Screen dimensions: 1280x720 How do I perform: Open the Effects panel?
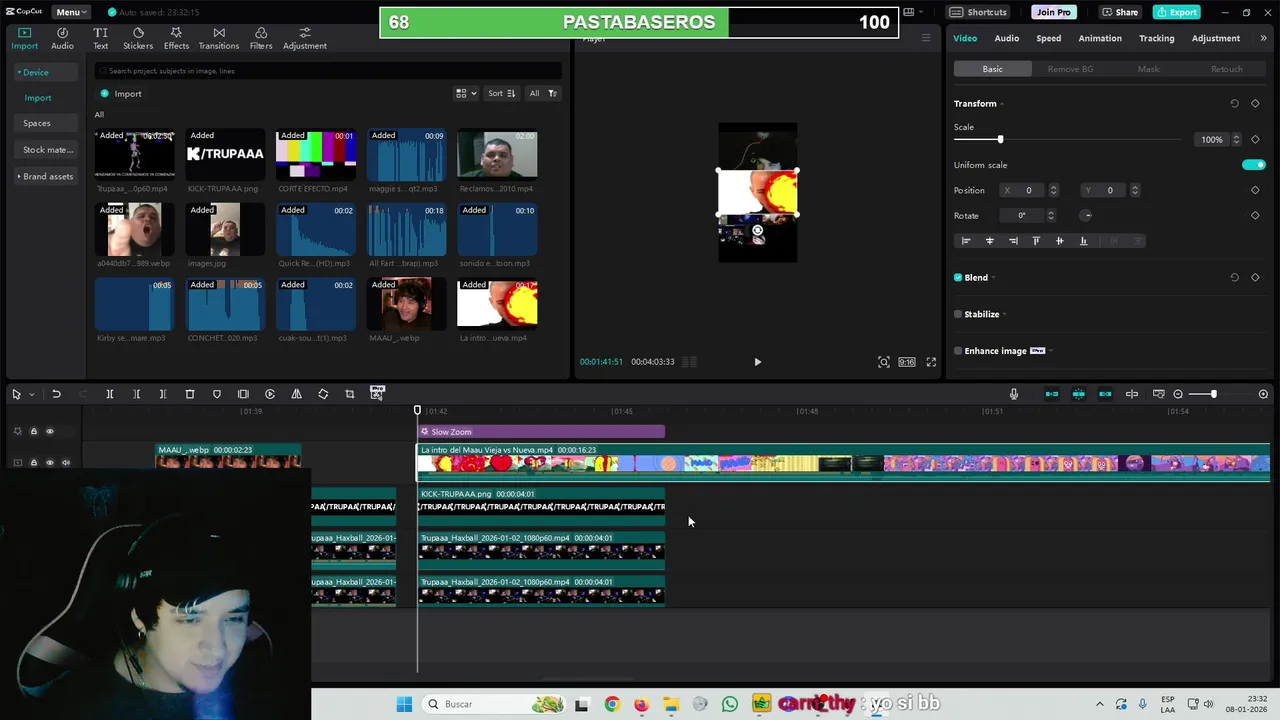coord(176,38)
